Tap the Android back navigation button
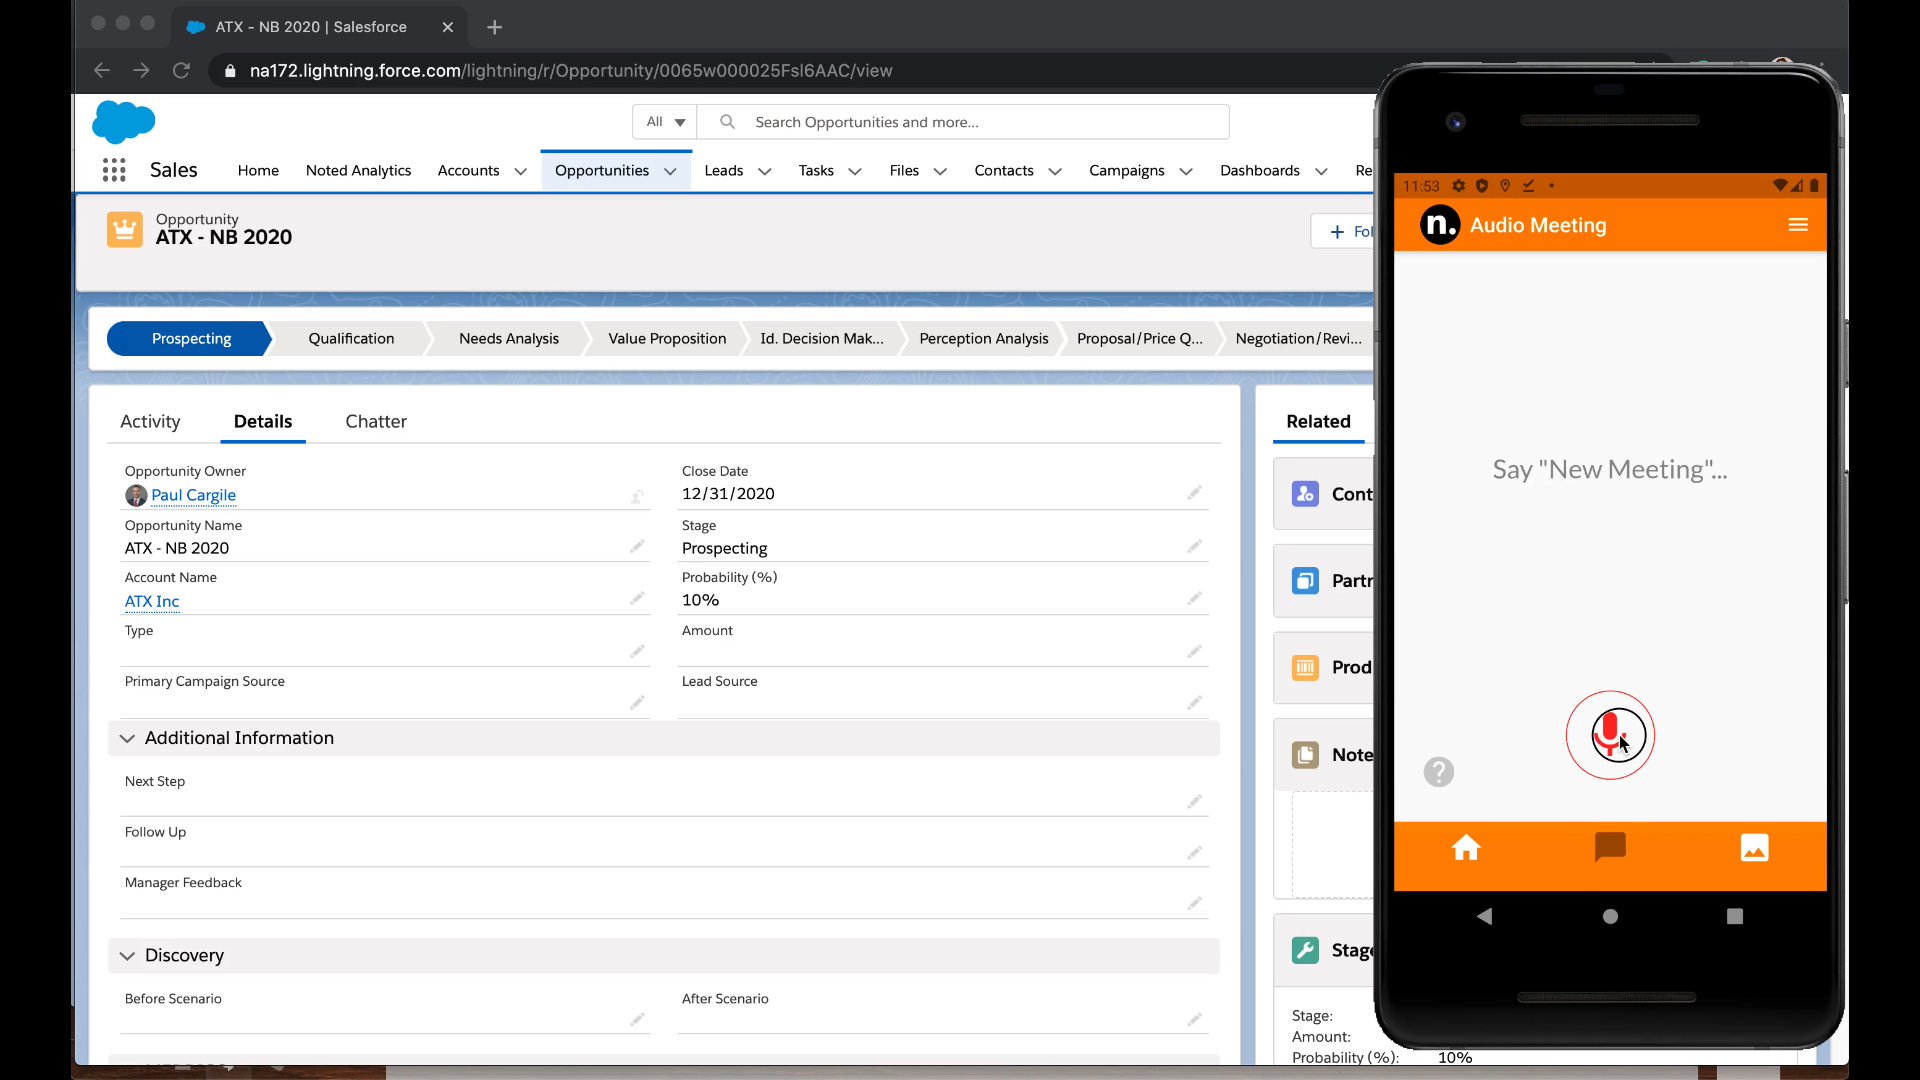Screen dimensions: 1920x1080 [1485, 916]
